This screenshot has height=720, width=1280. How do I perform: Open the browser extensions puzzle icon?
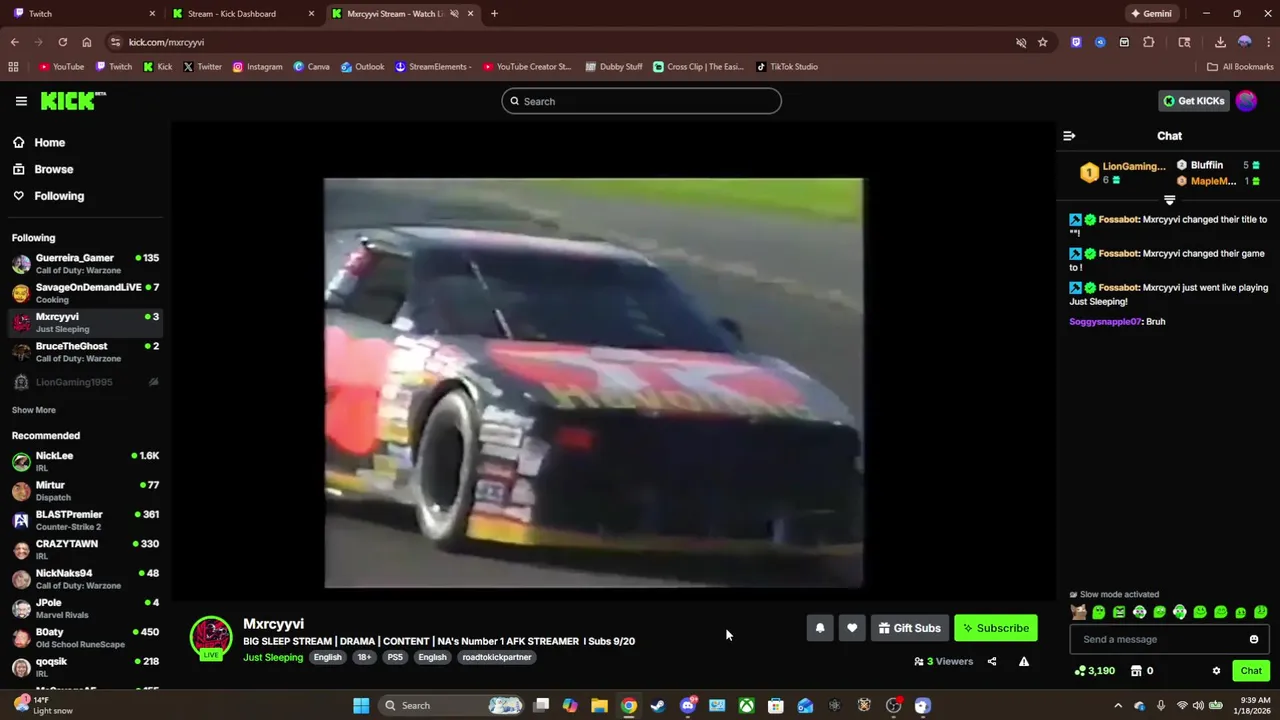coord(1149,42)
